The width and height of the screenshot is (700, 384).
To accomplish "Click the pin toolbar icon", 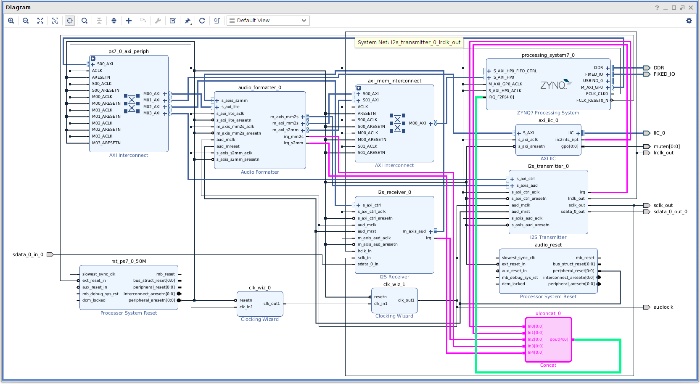I will (x=188, y=21).
